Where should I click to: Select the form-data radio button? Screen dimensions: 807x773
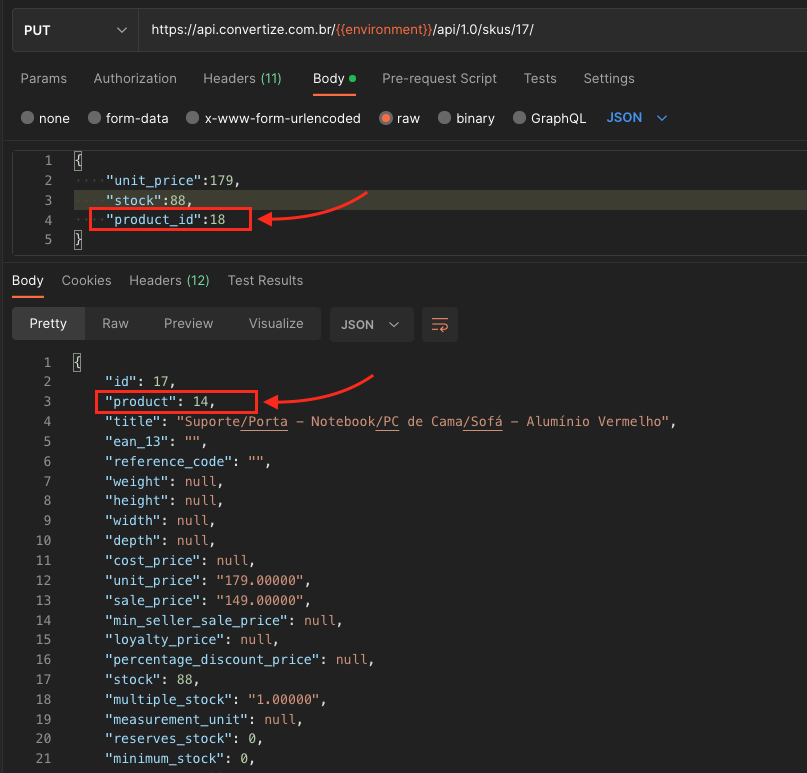click(95, 118)
